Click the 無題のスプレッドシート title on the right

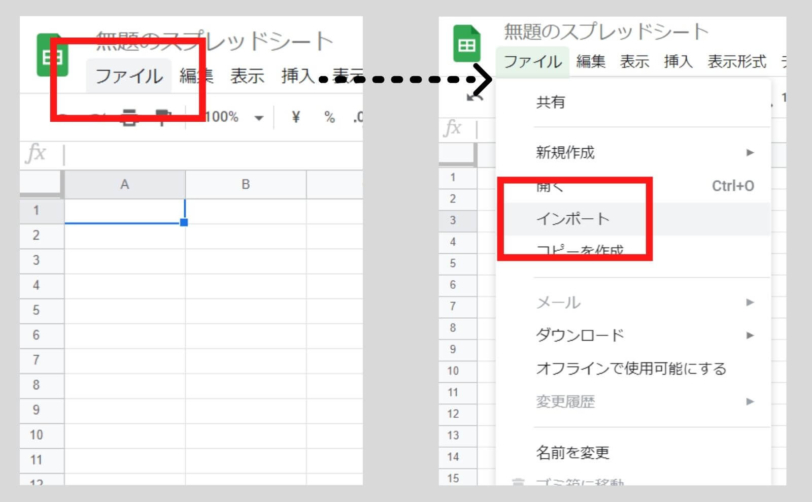(606, 32)
